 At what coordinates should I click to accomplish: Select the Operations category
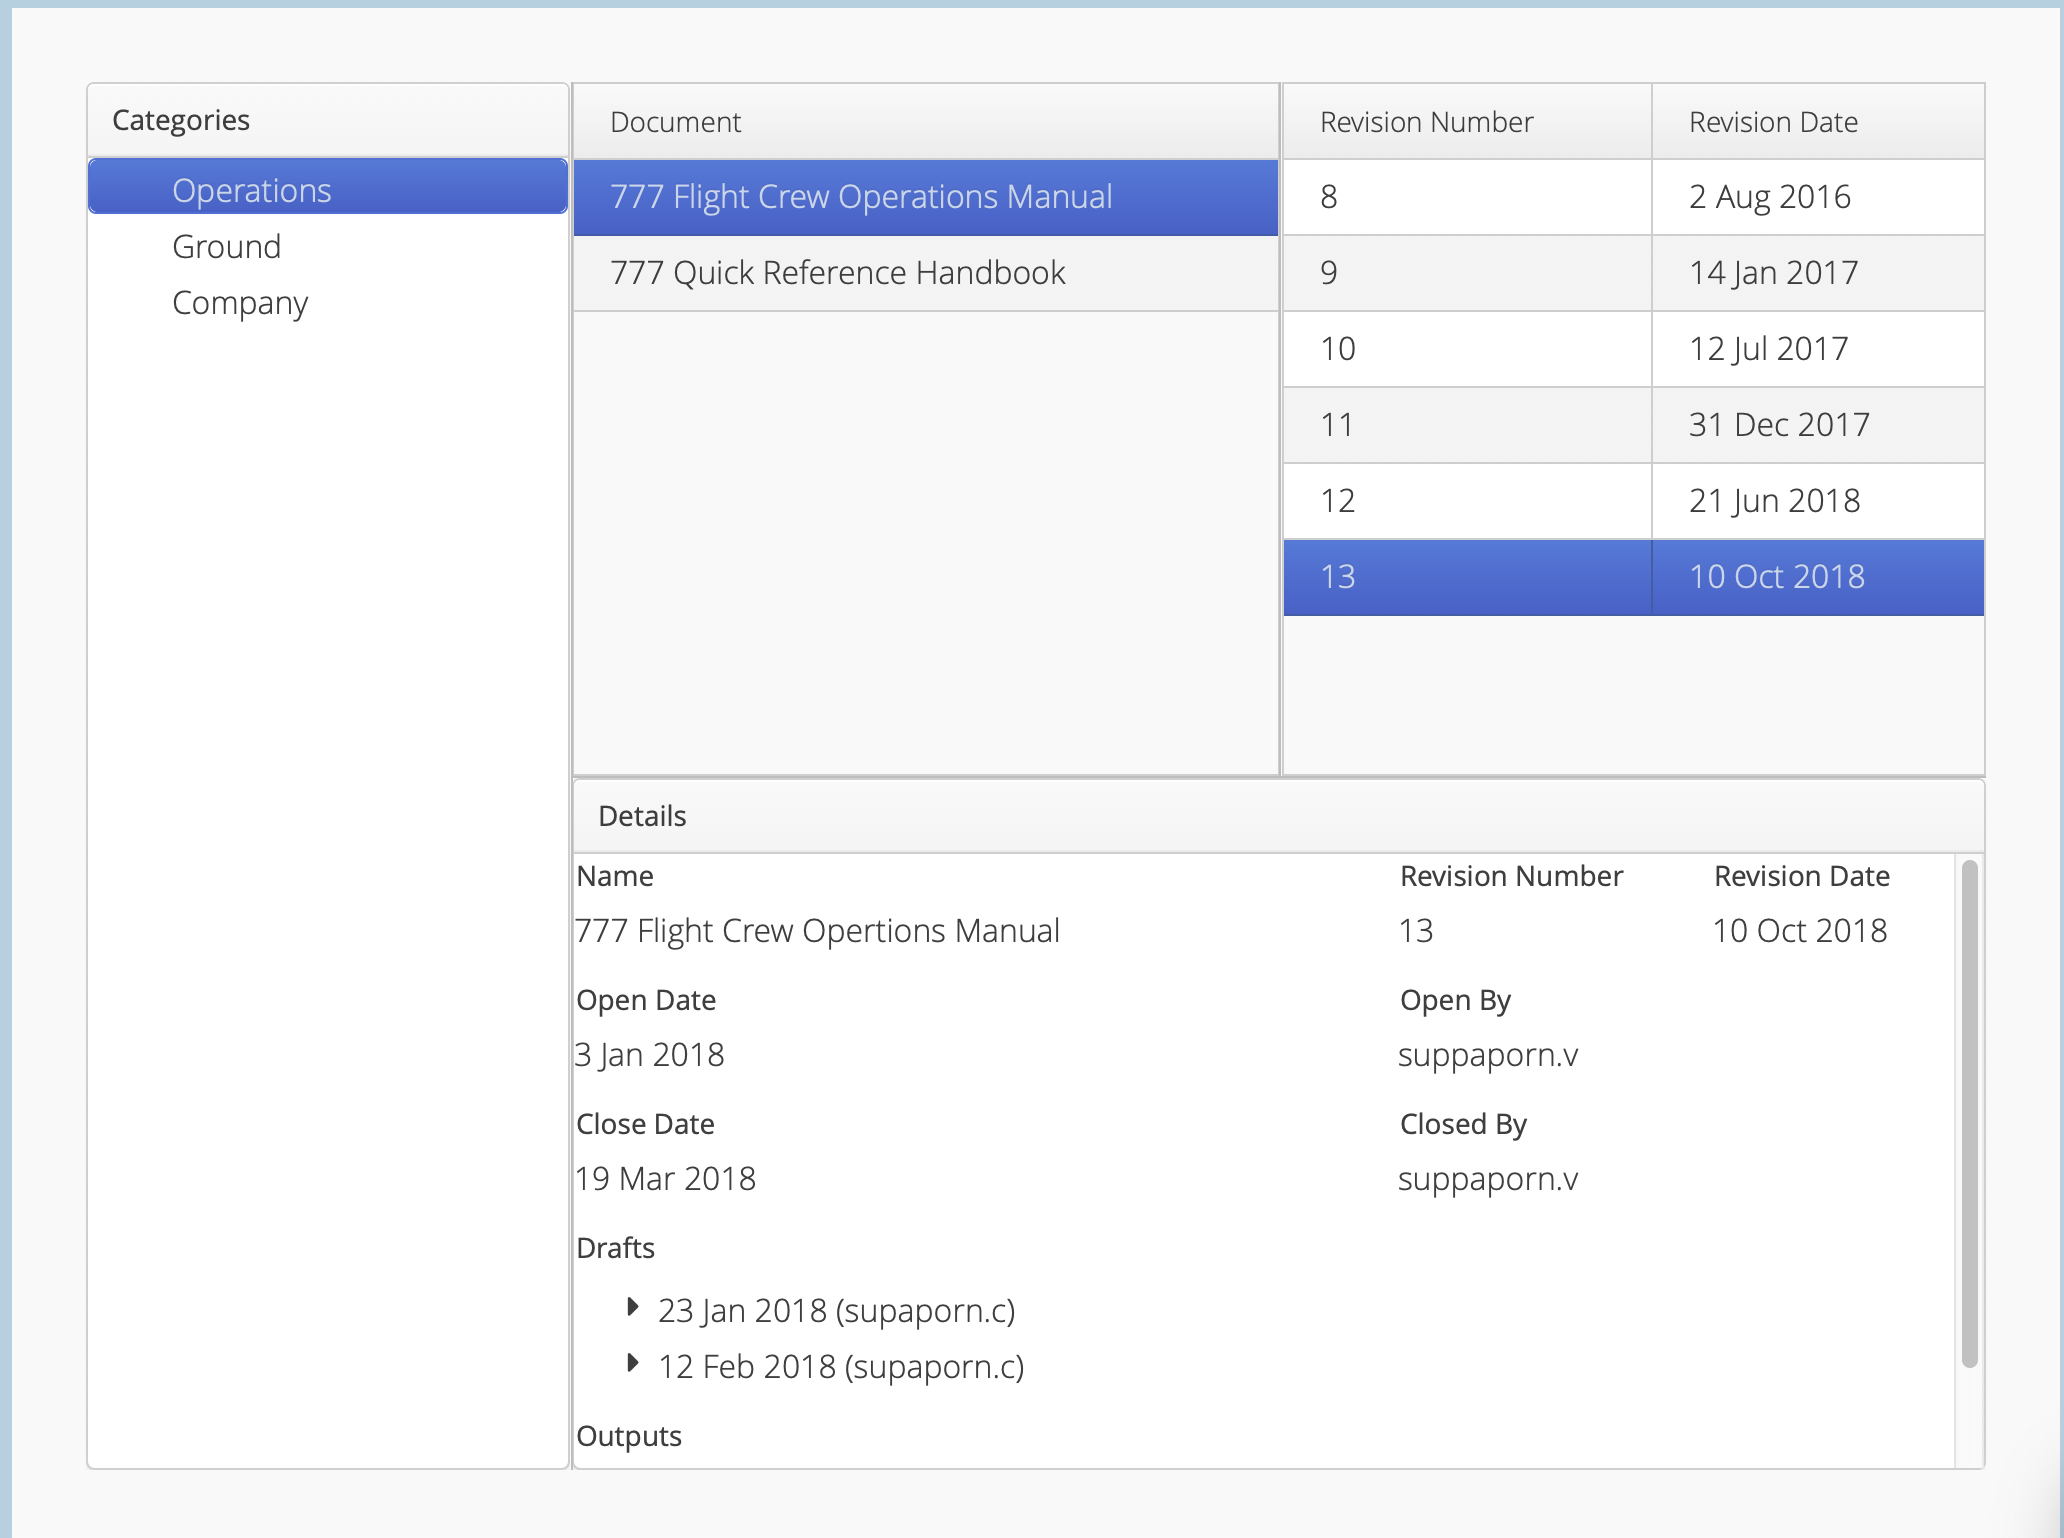pyautogui.click(x=251, y=190)
